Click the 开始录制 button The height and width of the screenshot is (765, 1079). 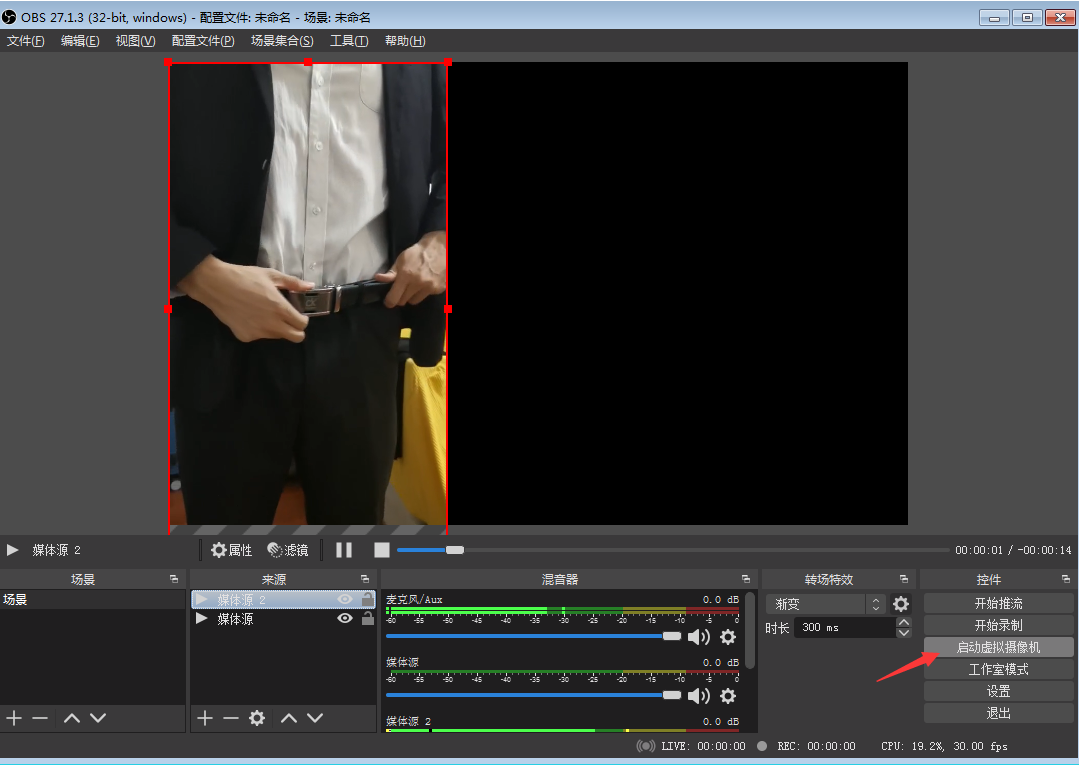tap(998, 625)
